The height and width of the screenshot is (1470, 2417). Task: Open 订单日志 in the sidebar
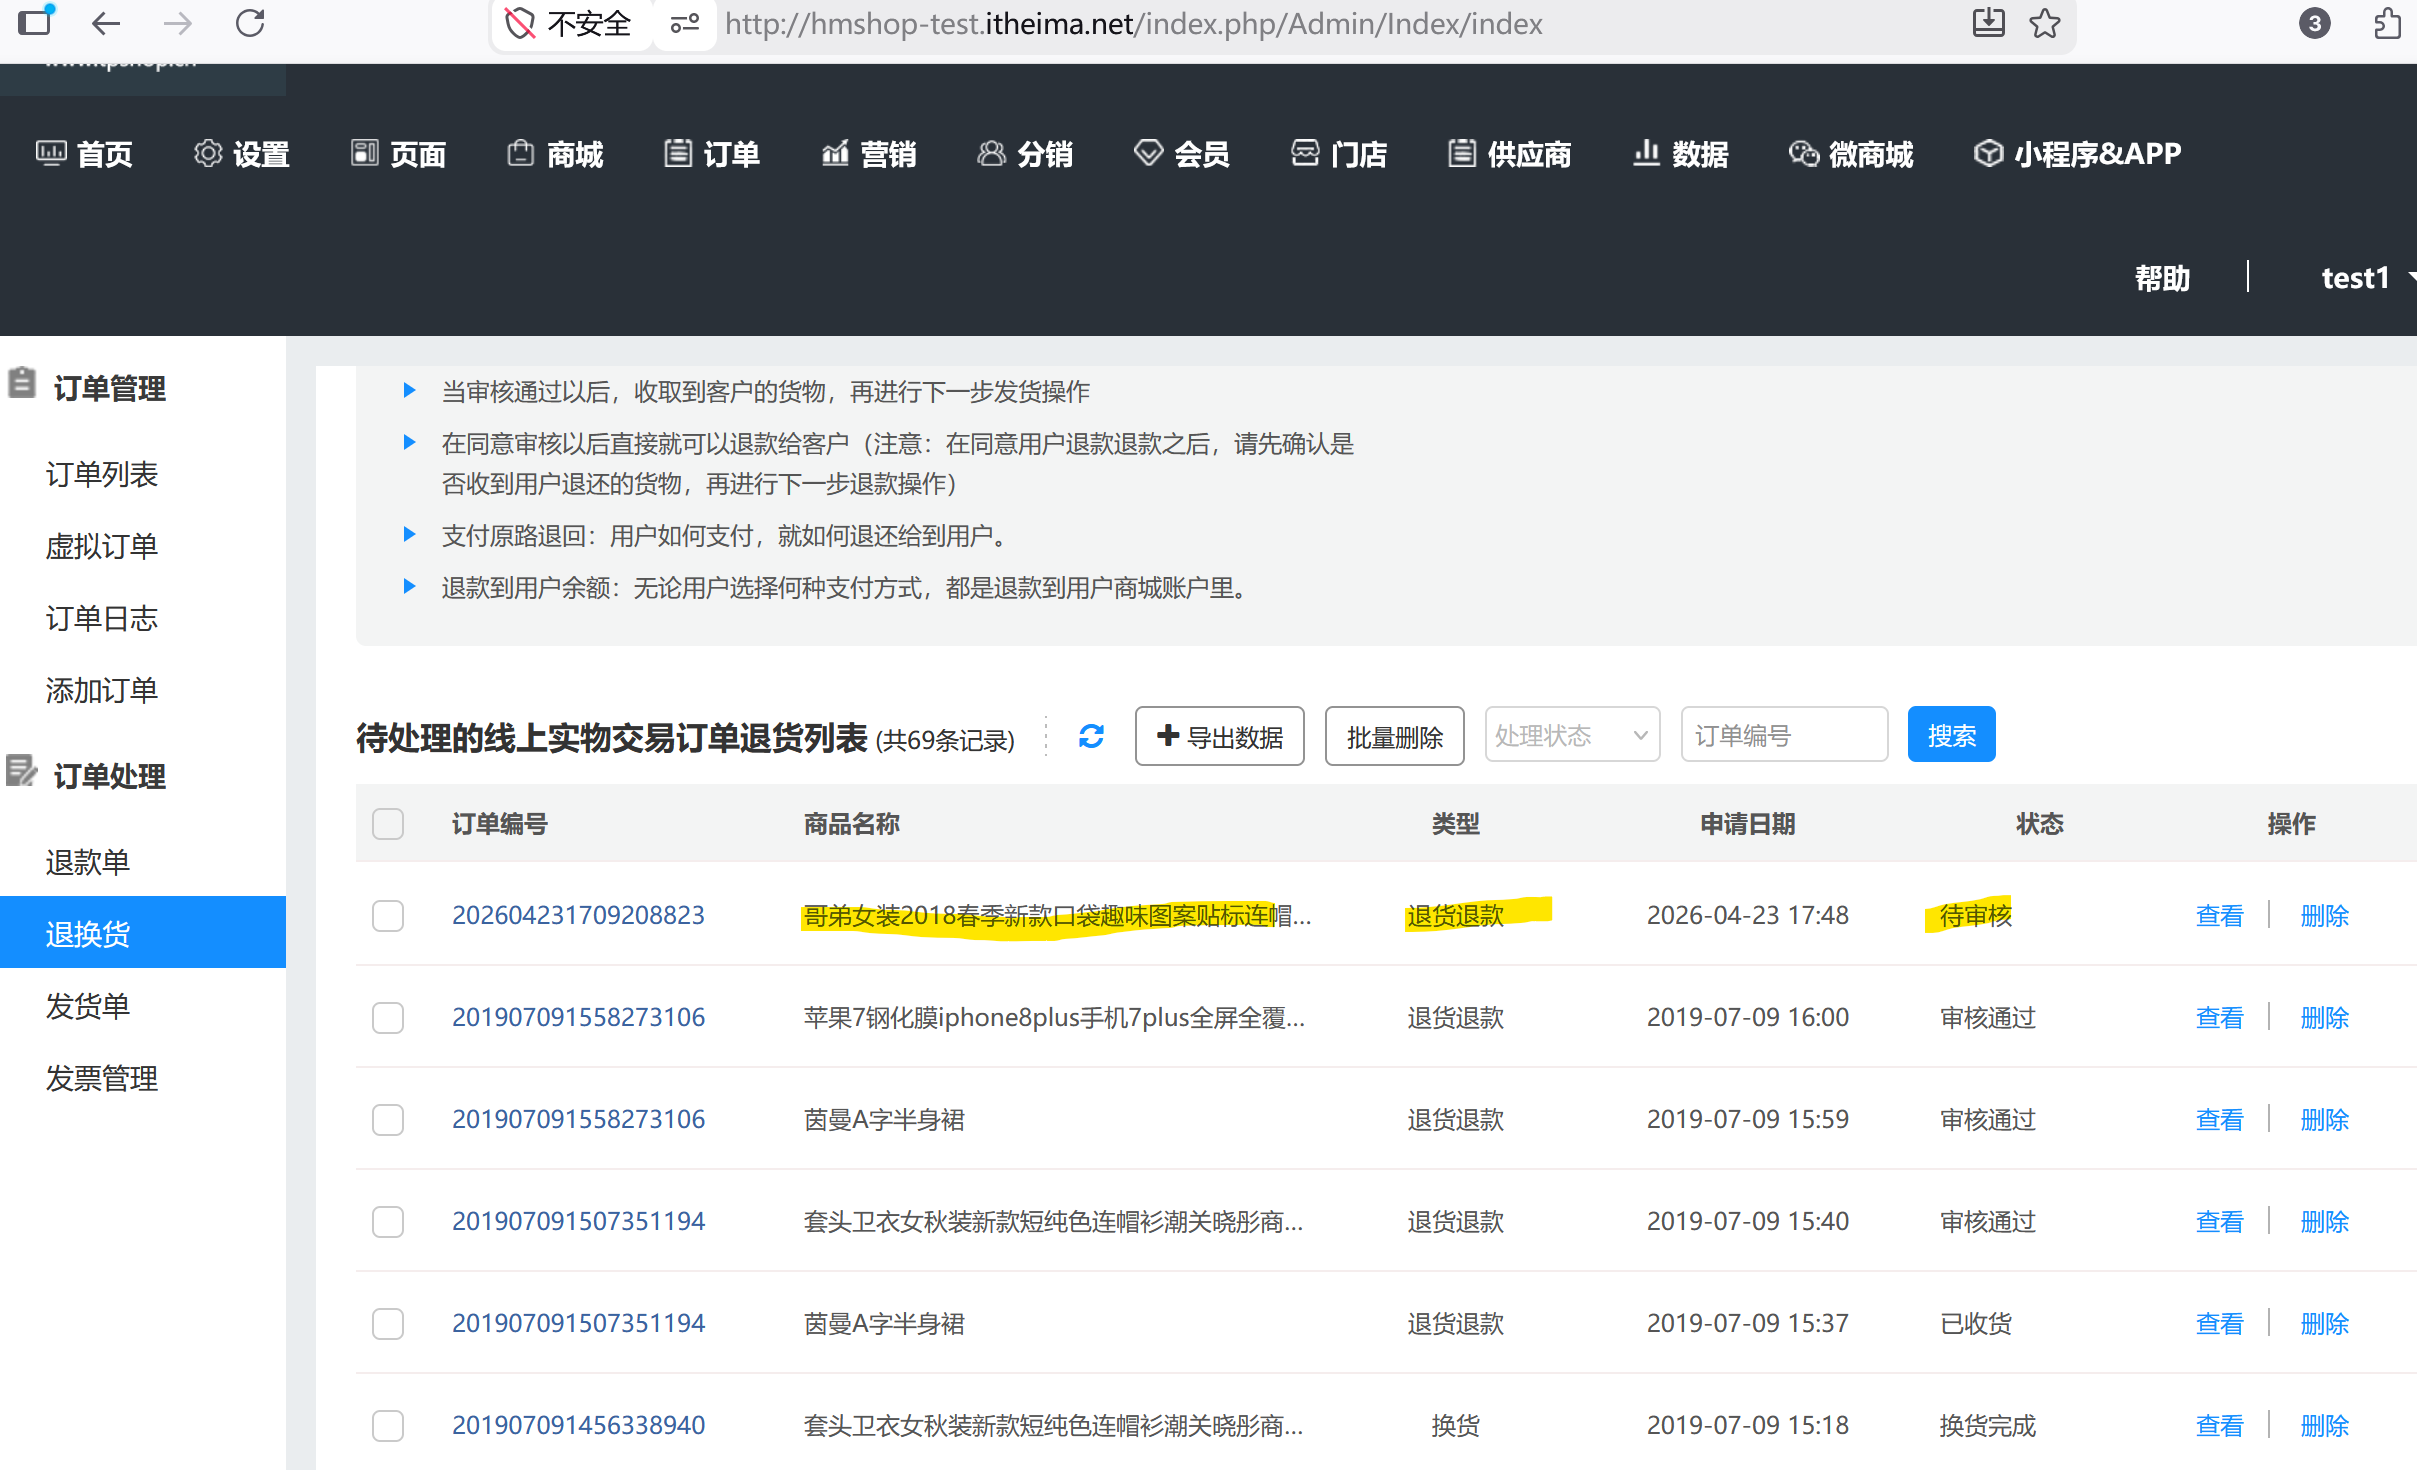102,618
